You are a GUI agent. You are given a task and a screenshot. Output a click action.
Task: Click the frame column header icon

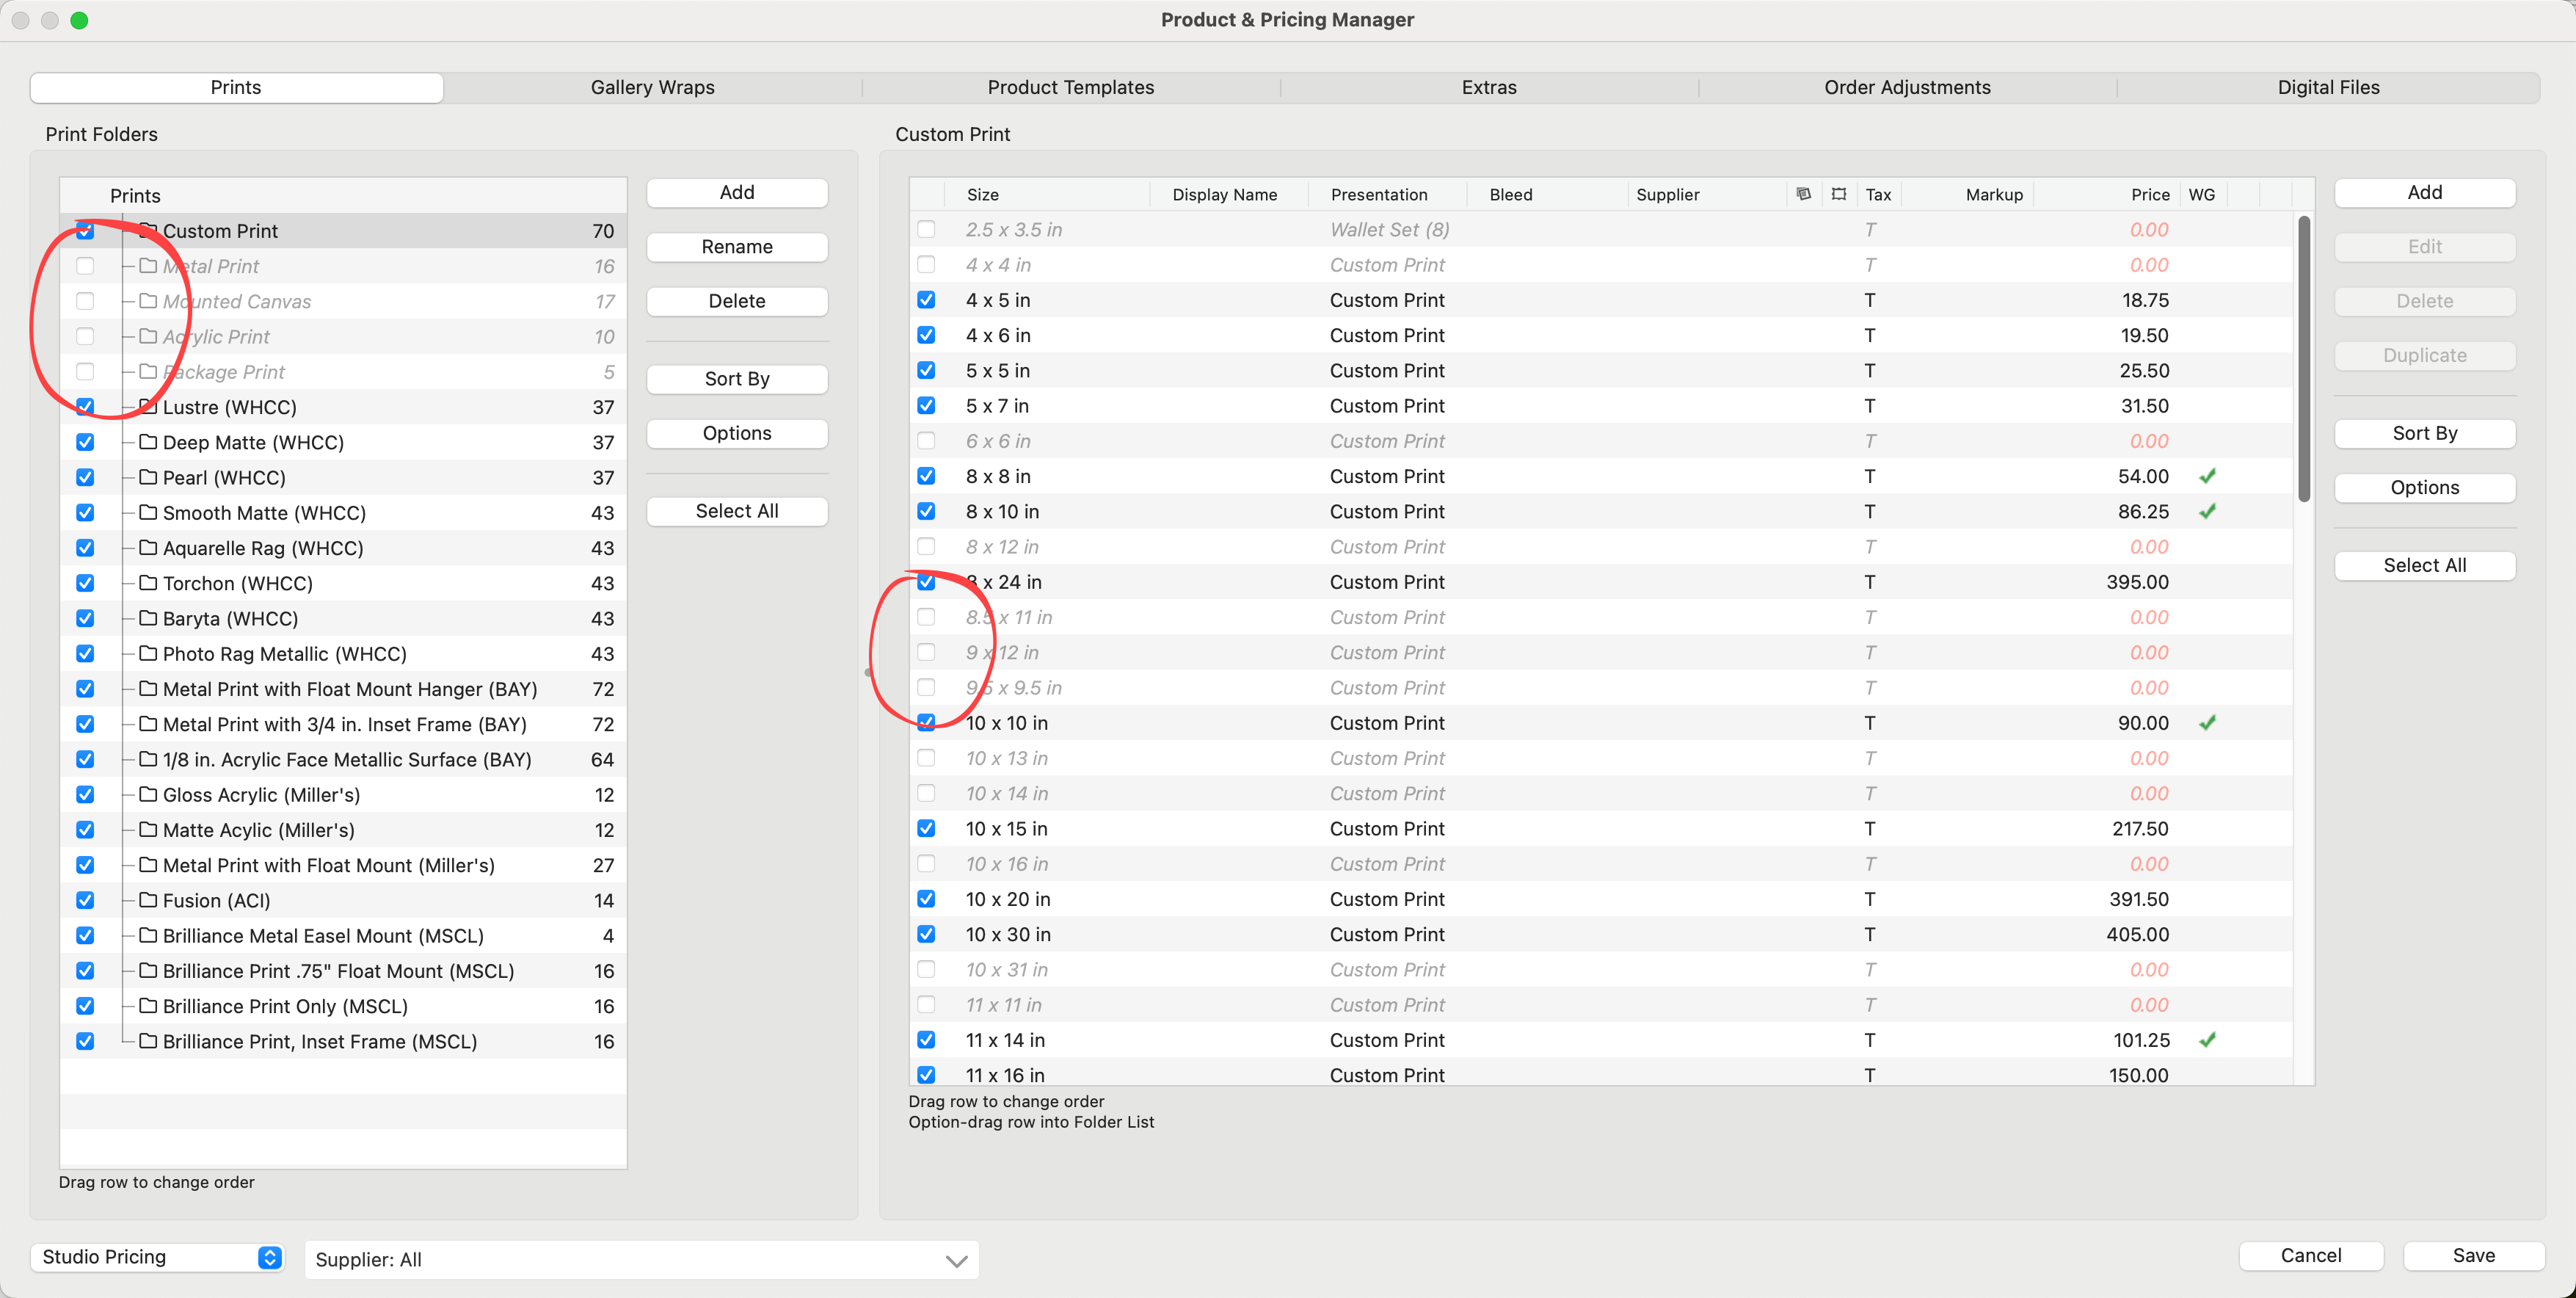[1838, 194]
